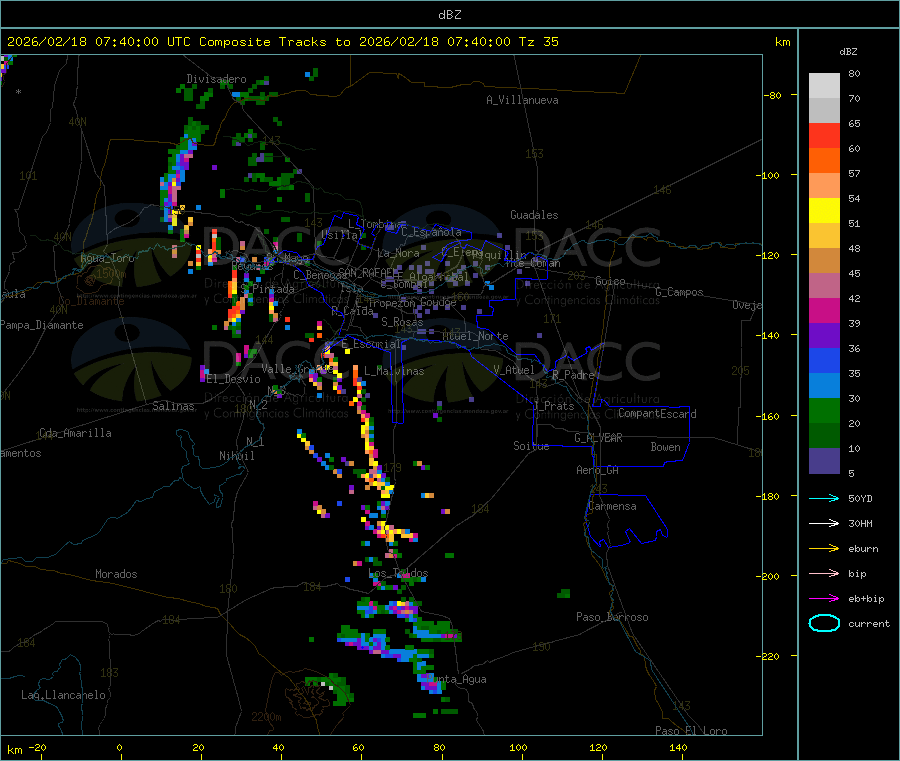Image resolution: width=900 pixels, height=761 pixels.
Task: Click the Los_Toldos label
Action: pyautogui.click(x=398, y=573)
